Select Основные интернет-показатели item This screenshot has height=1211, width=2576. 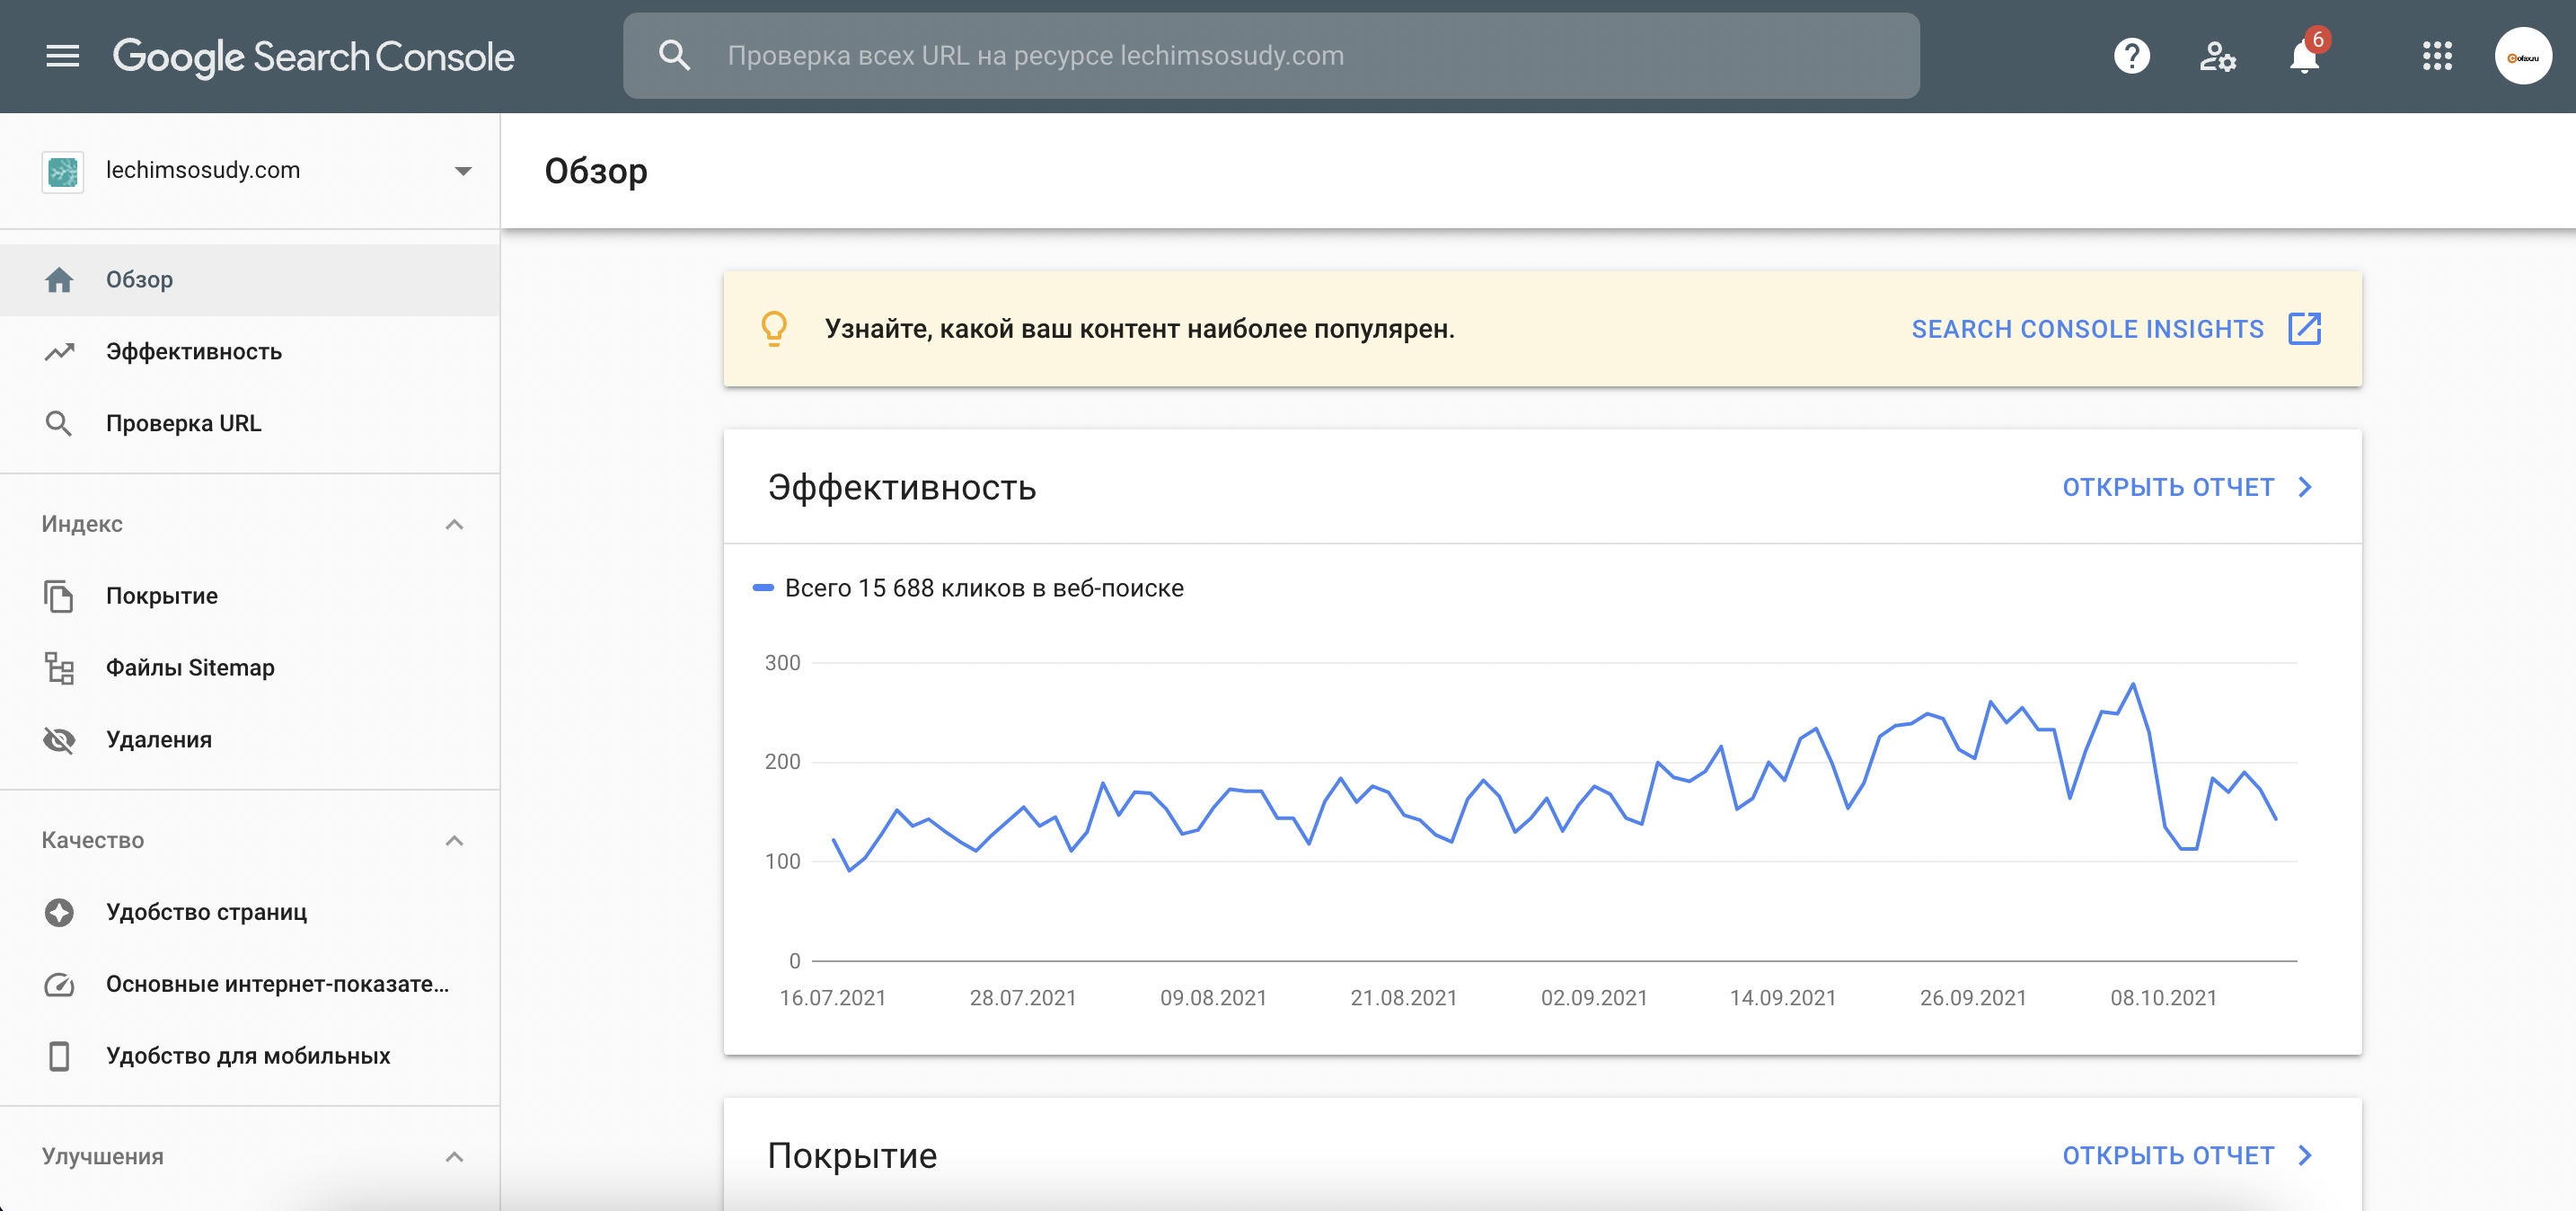click(x=277, y=984)
